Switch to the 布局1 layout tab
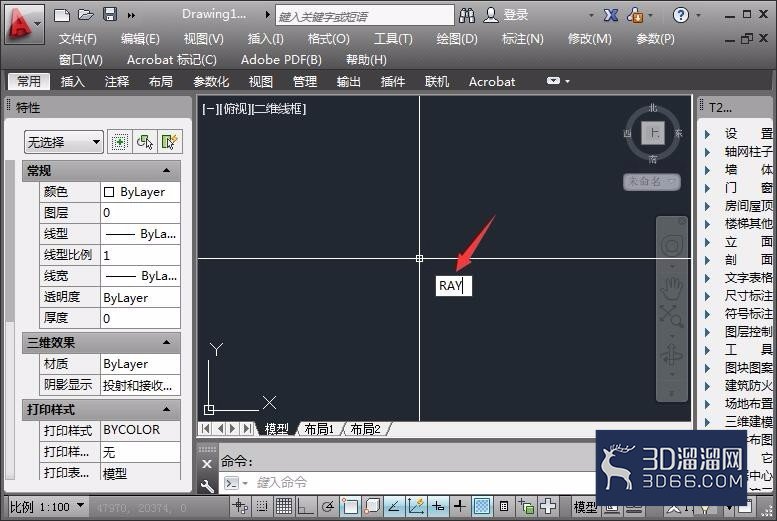777x521 pixels. 319,429
